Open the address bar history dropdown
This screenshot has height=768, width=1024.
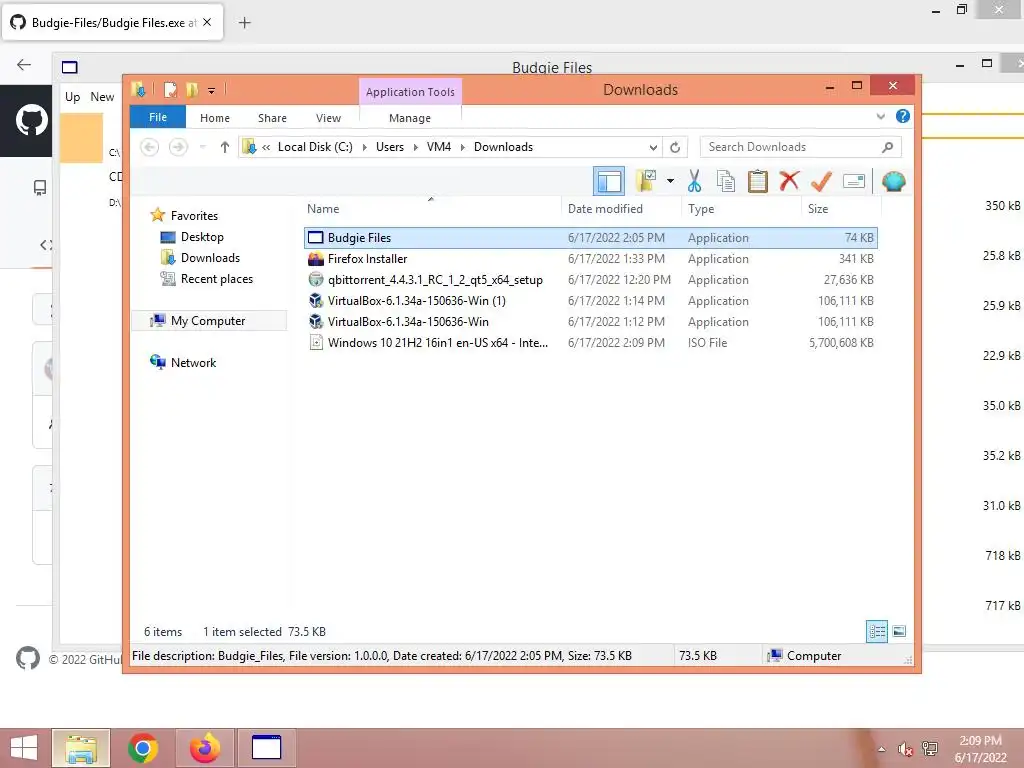(652, 147)
